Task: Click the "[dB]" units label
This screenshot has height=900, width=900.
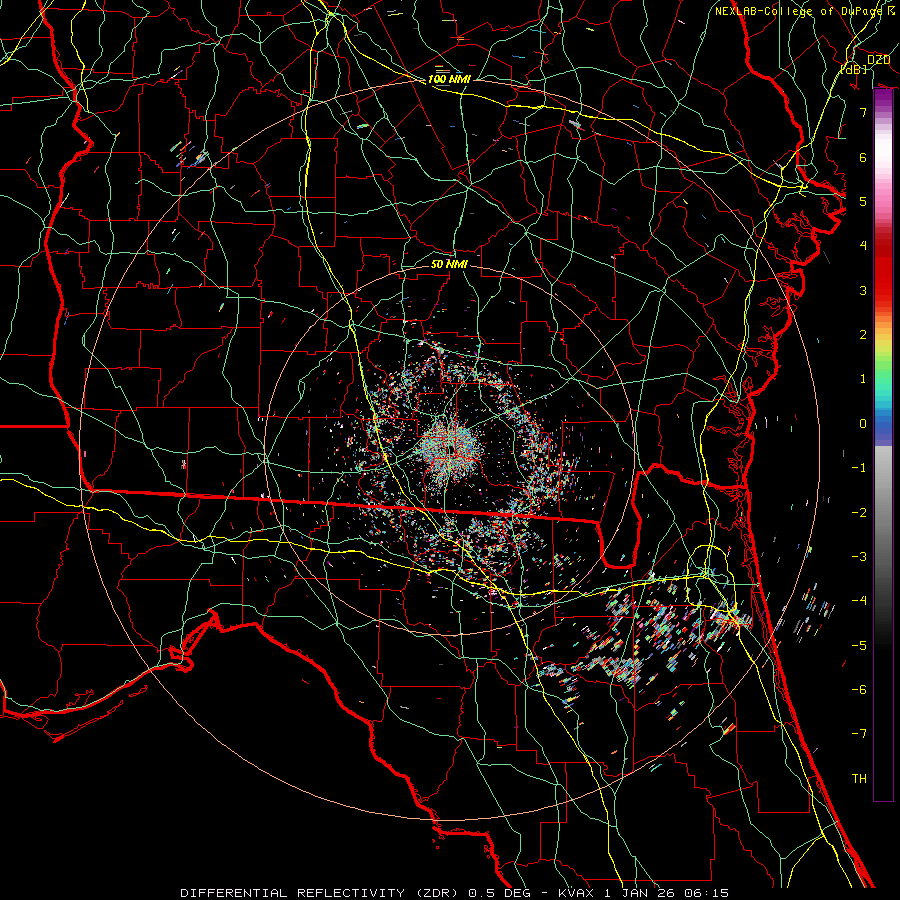Action: [x=854, y=69]
